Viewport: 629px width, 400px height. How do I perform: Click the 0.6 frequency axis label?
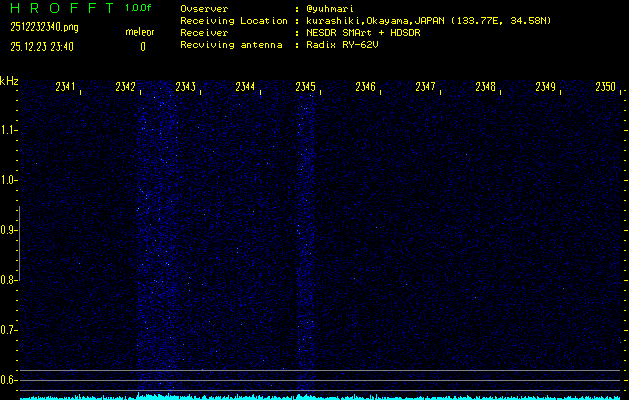click(8, 380)
